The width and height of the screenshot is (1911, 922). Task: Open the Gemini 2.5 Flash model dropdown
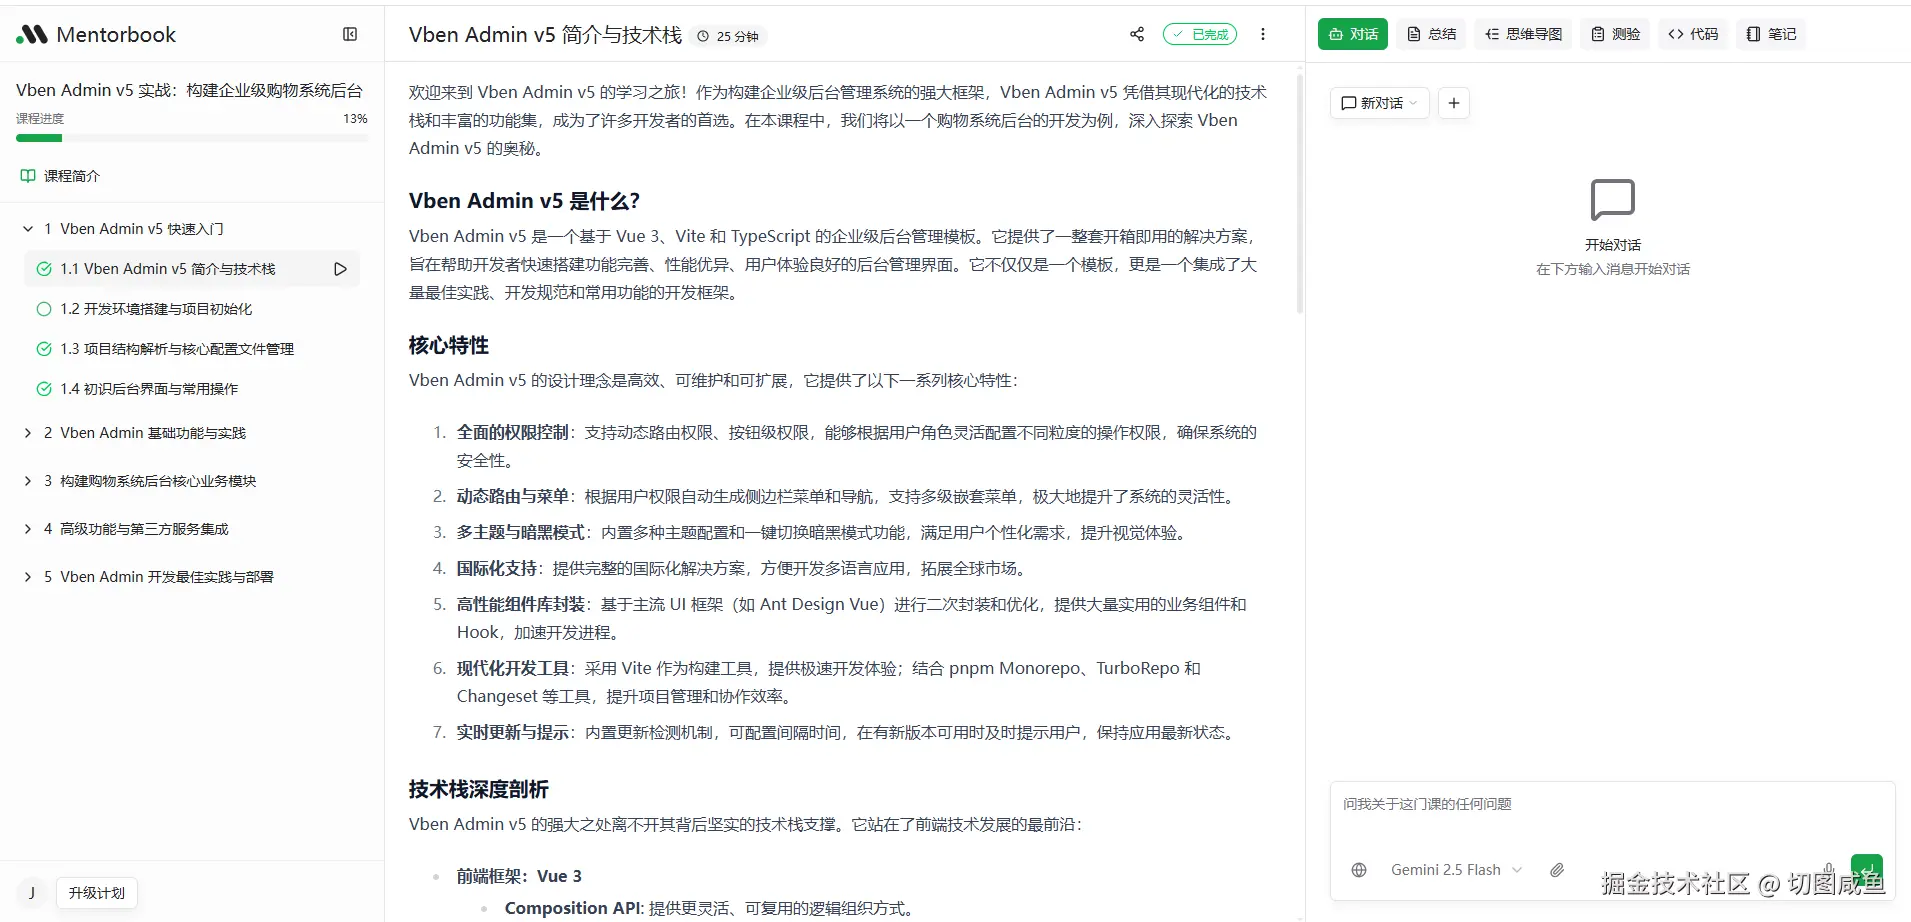pyautogui.click(x=1456, y=869)
